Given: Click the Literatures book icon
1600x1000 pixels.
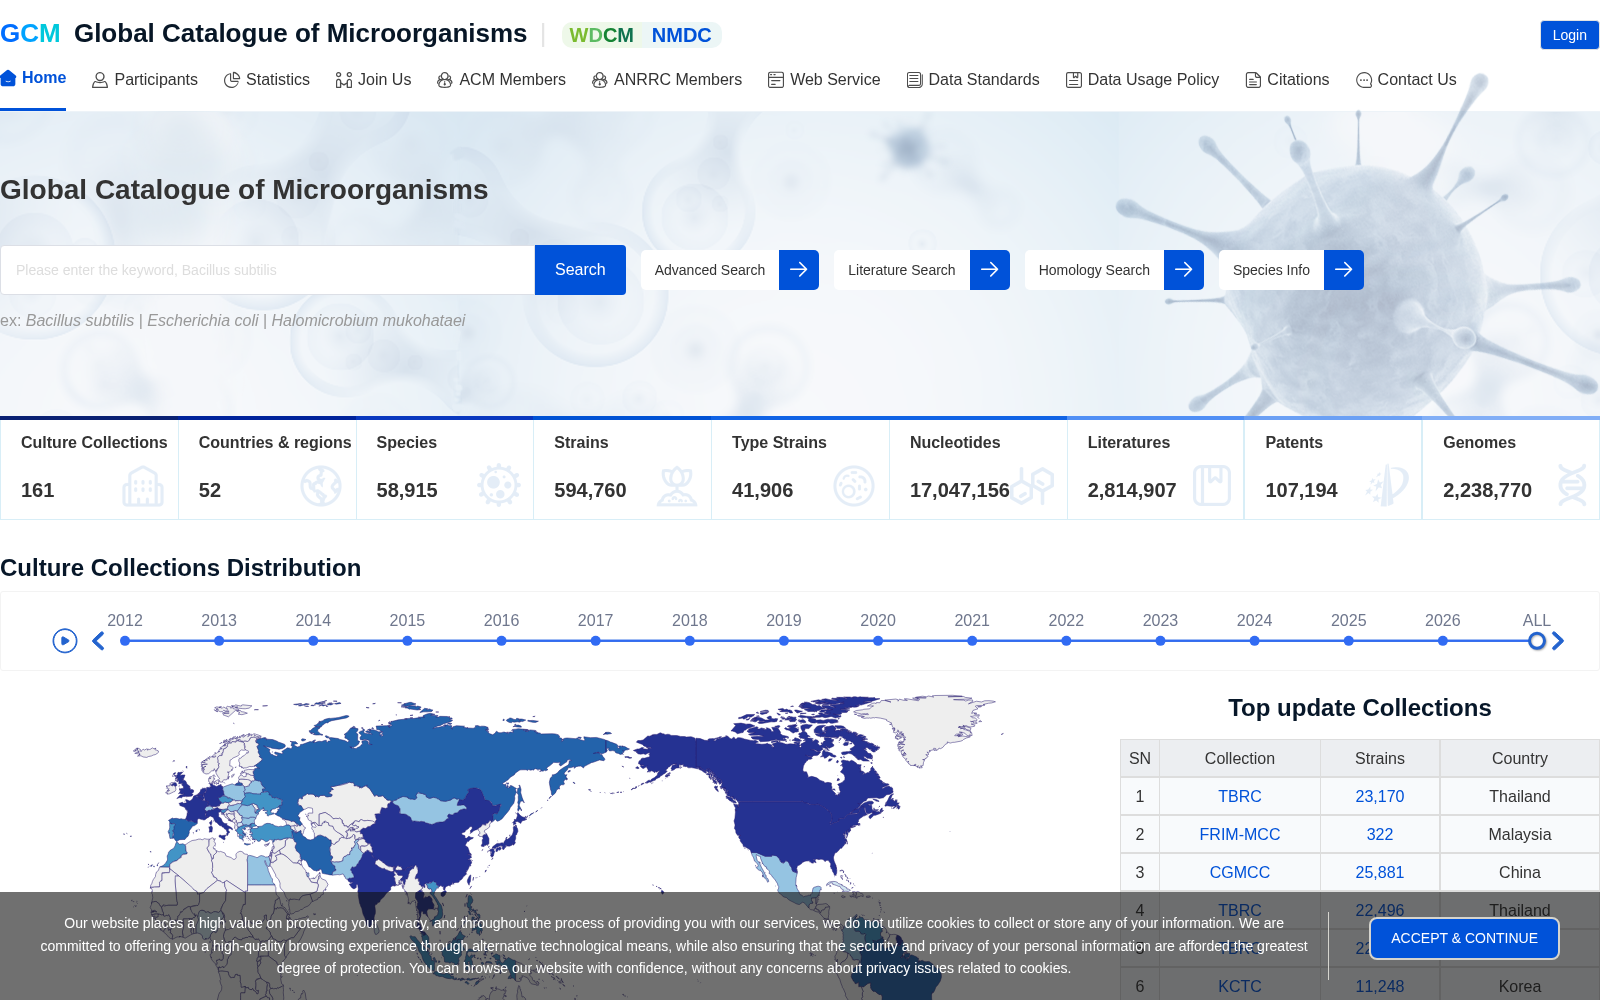Looking at the screenshot, I should 1211,486.
